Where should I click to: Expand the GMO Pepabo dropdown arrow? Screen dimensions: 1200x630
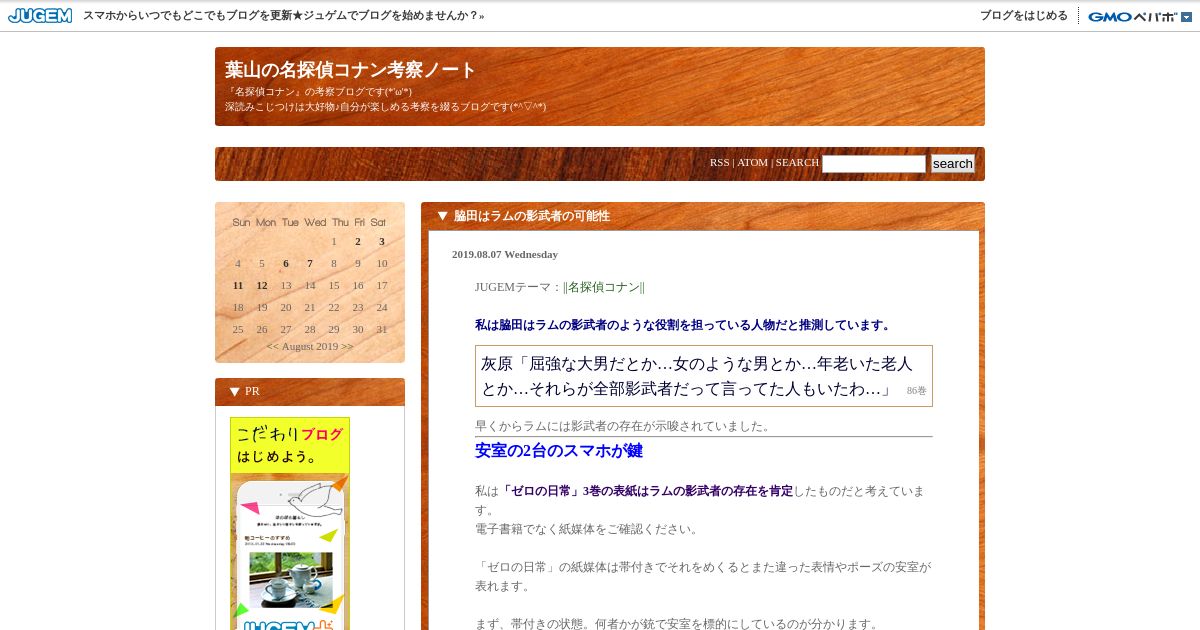(x=1186, y=16)
